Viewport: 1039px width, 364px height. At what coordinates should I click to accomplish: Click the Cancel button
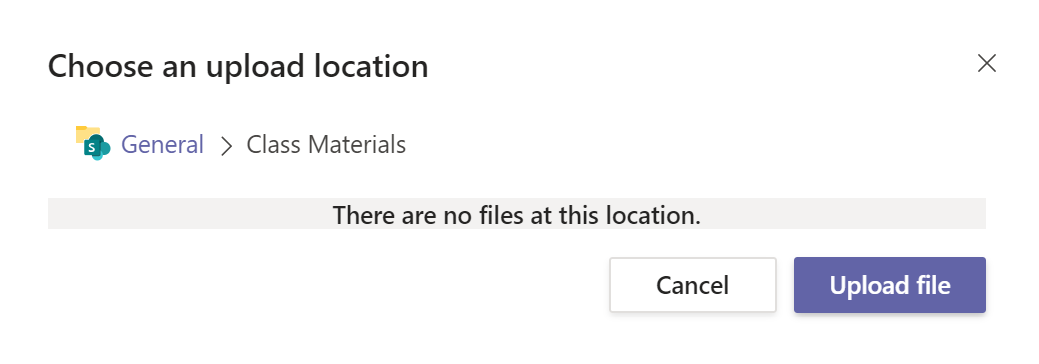click(x=692, y=285)
